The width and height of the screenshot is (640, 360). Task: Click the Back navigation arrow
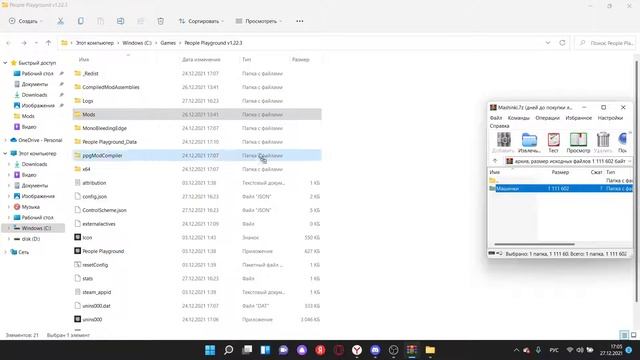click(x=9, y=43)
